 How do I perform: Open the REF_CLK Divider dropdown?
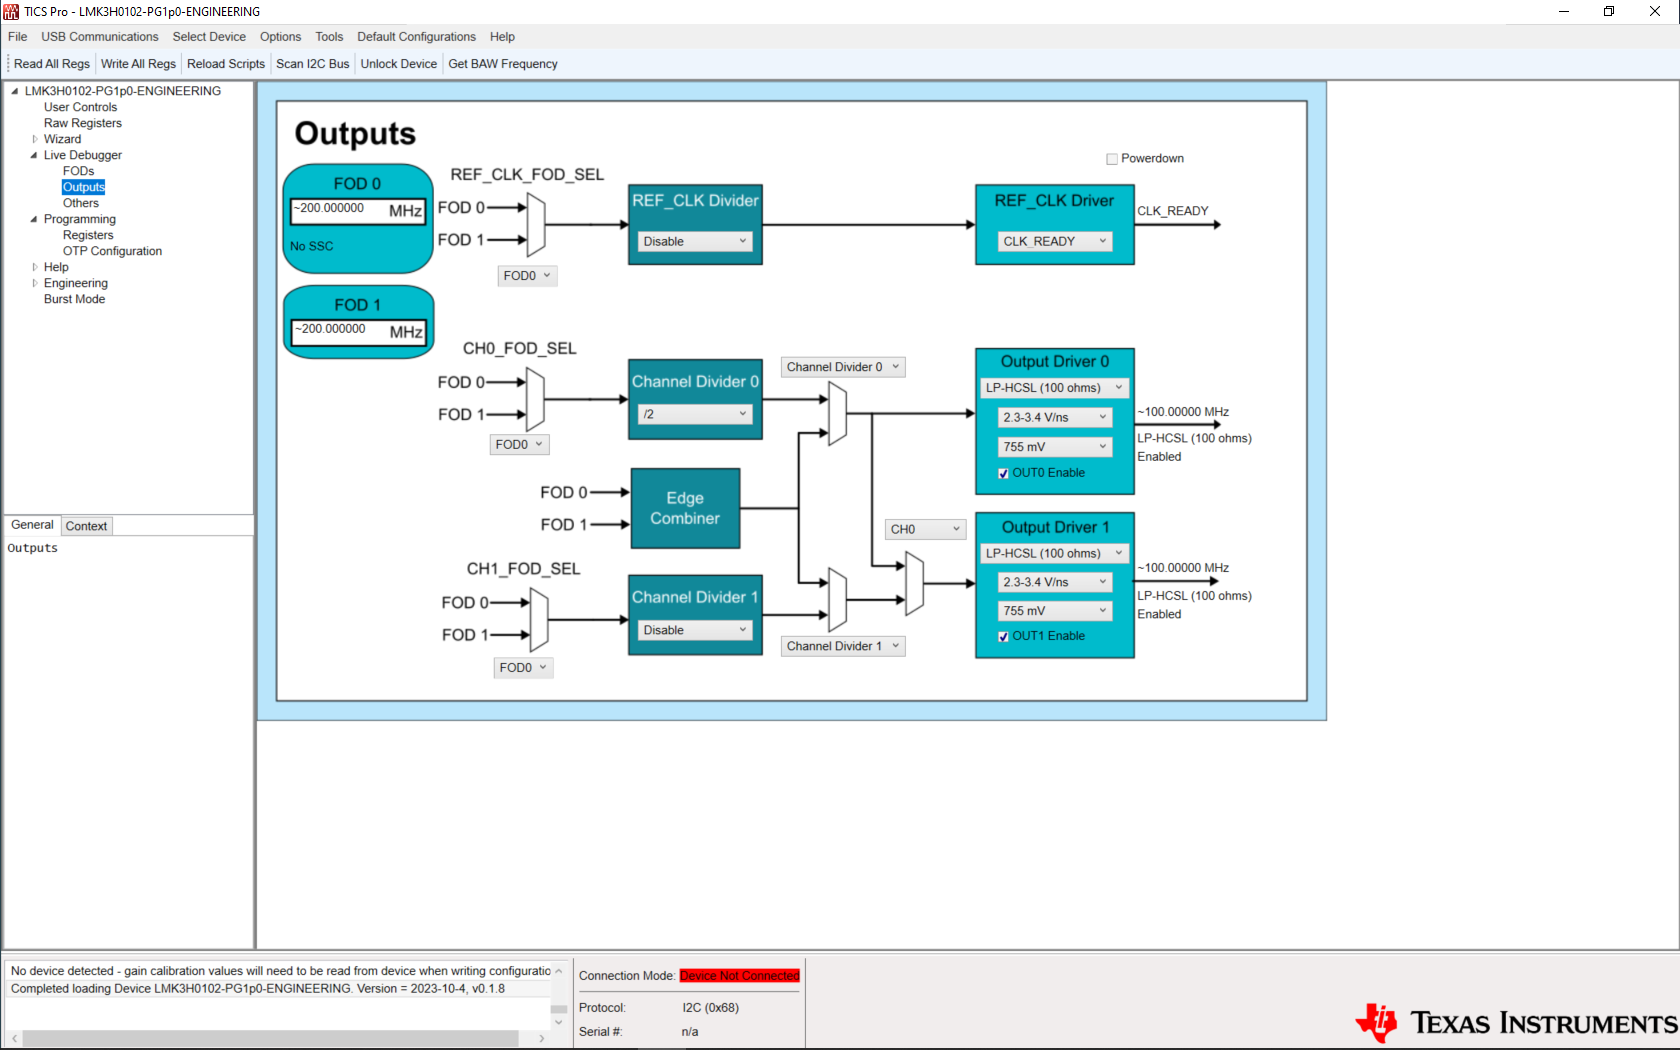695,242
